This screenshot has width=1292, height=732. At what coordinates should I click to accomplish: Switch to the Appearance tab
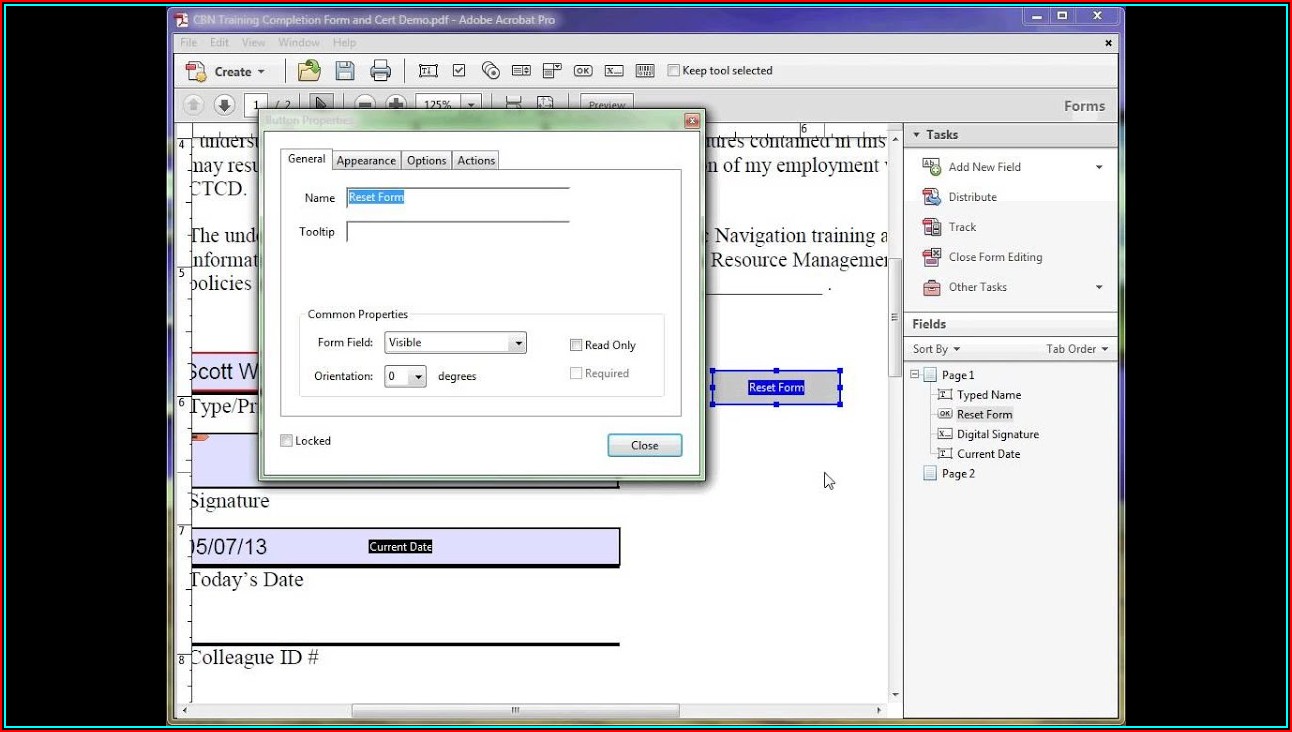click(x=366, y=161)
